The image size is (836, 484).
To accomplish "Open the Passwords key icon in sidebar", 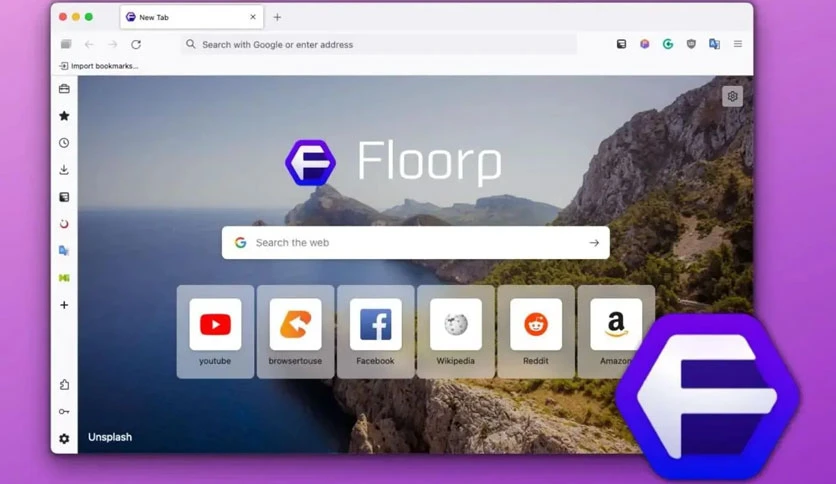I will [64, 412].
